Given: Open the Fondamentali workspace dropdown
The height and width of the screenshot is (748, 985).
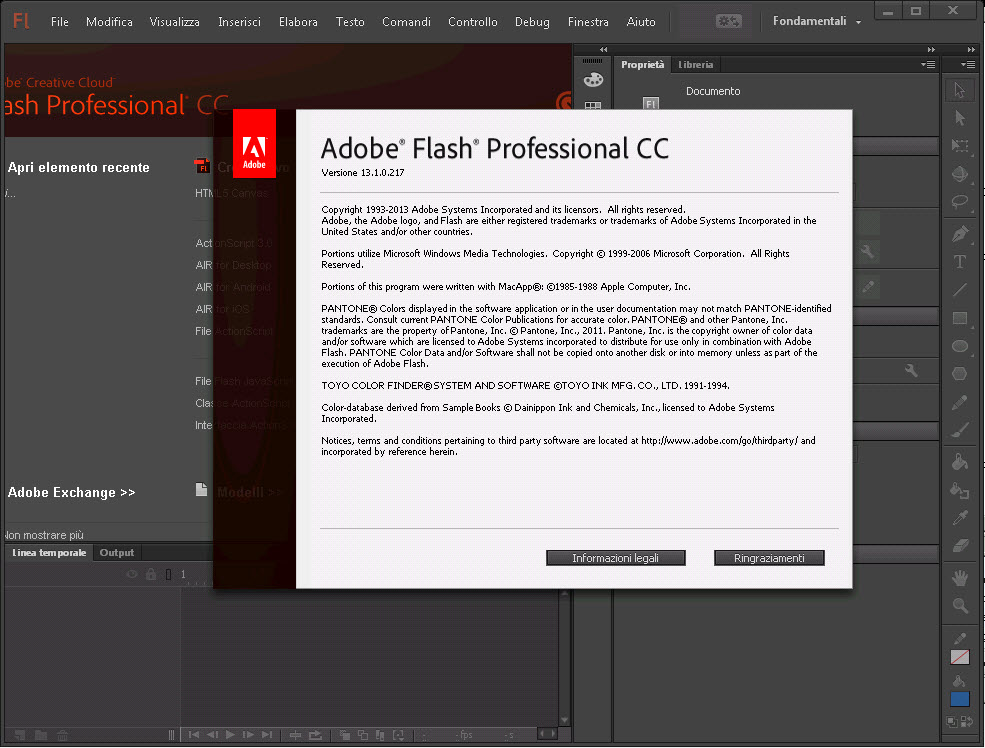Looking at the screenshot, I should click(816, 21).
